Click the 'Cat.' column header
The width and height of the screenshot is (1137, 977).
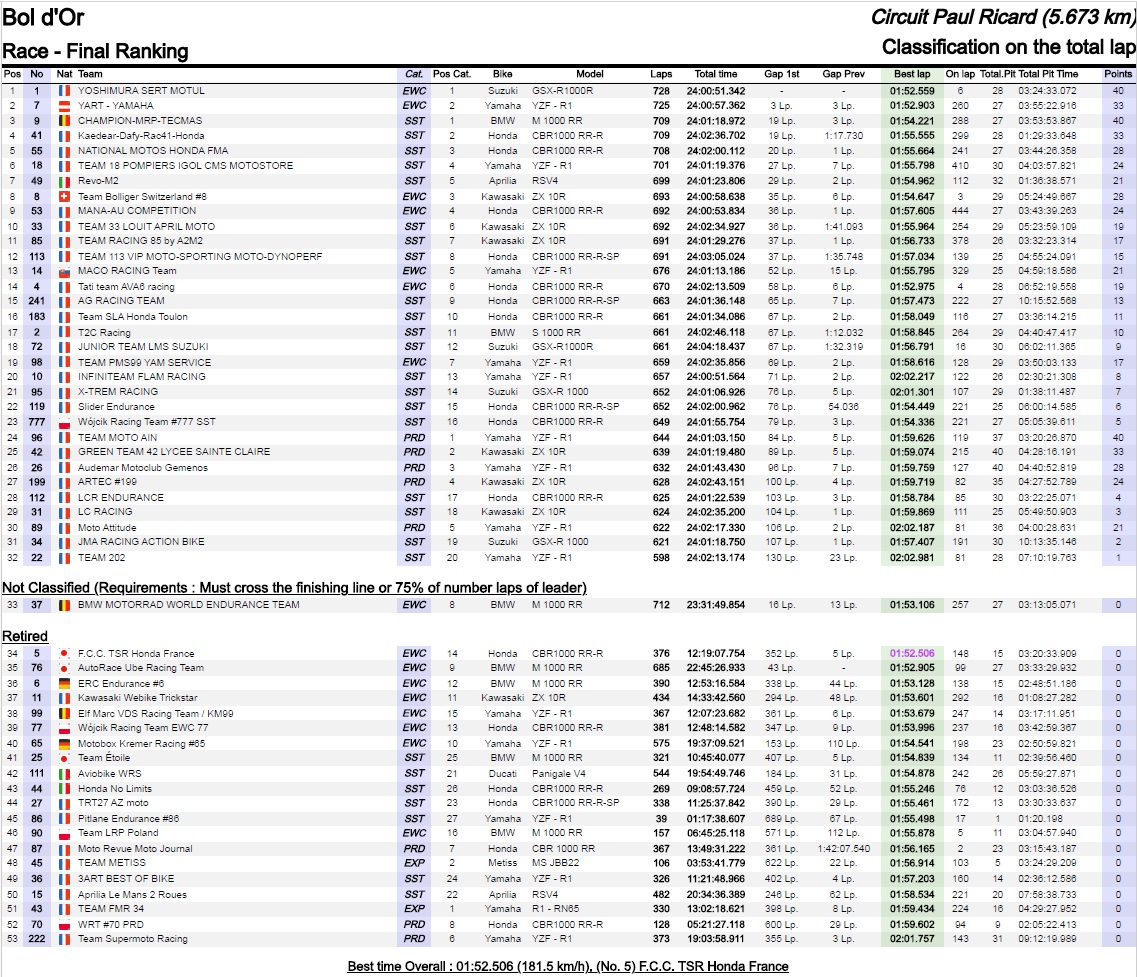[x=414, y=74]
